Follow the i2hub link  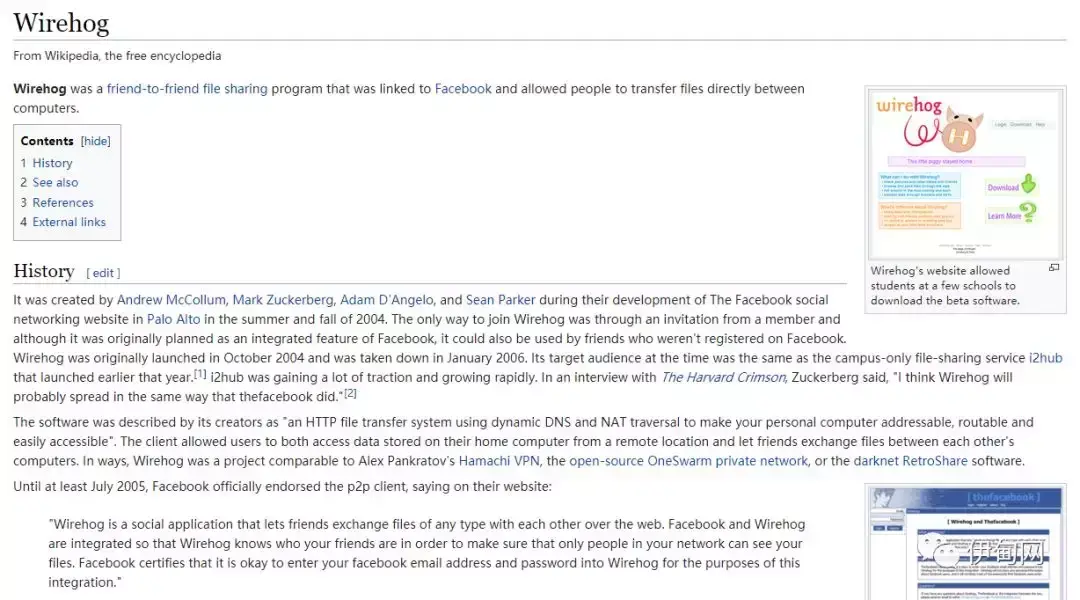tap(1046, 358)
